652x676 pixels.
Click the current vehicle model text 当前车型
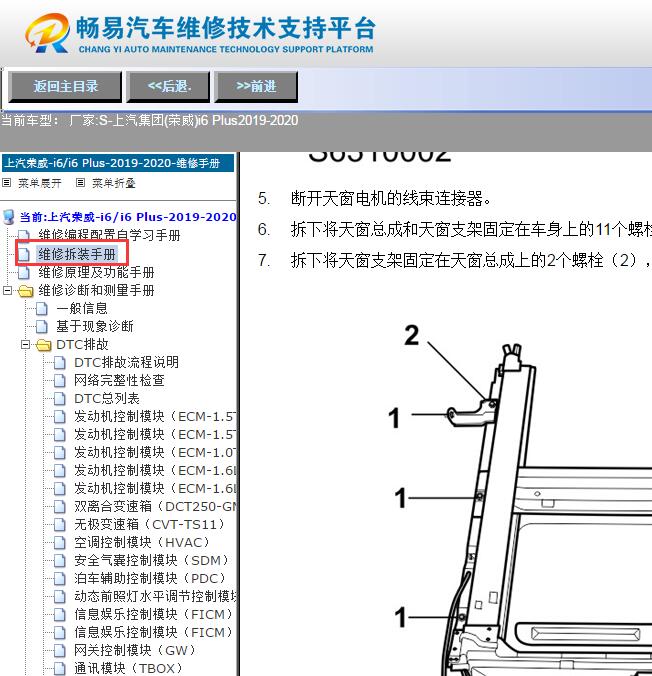(149, 120)
